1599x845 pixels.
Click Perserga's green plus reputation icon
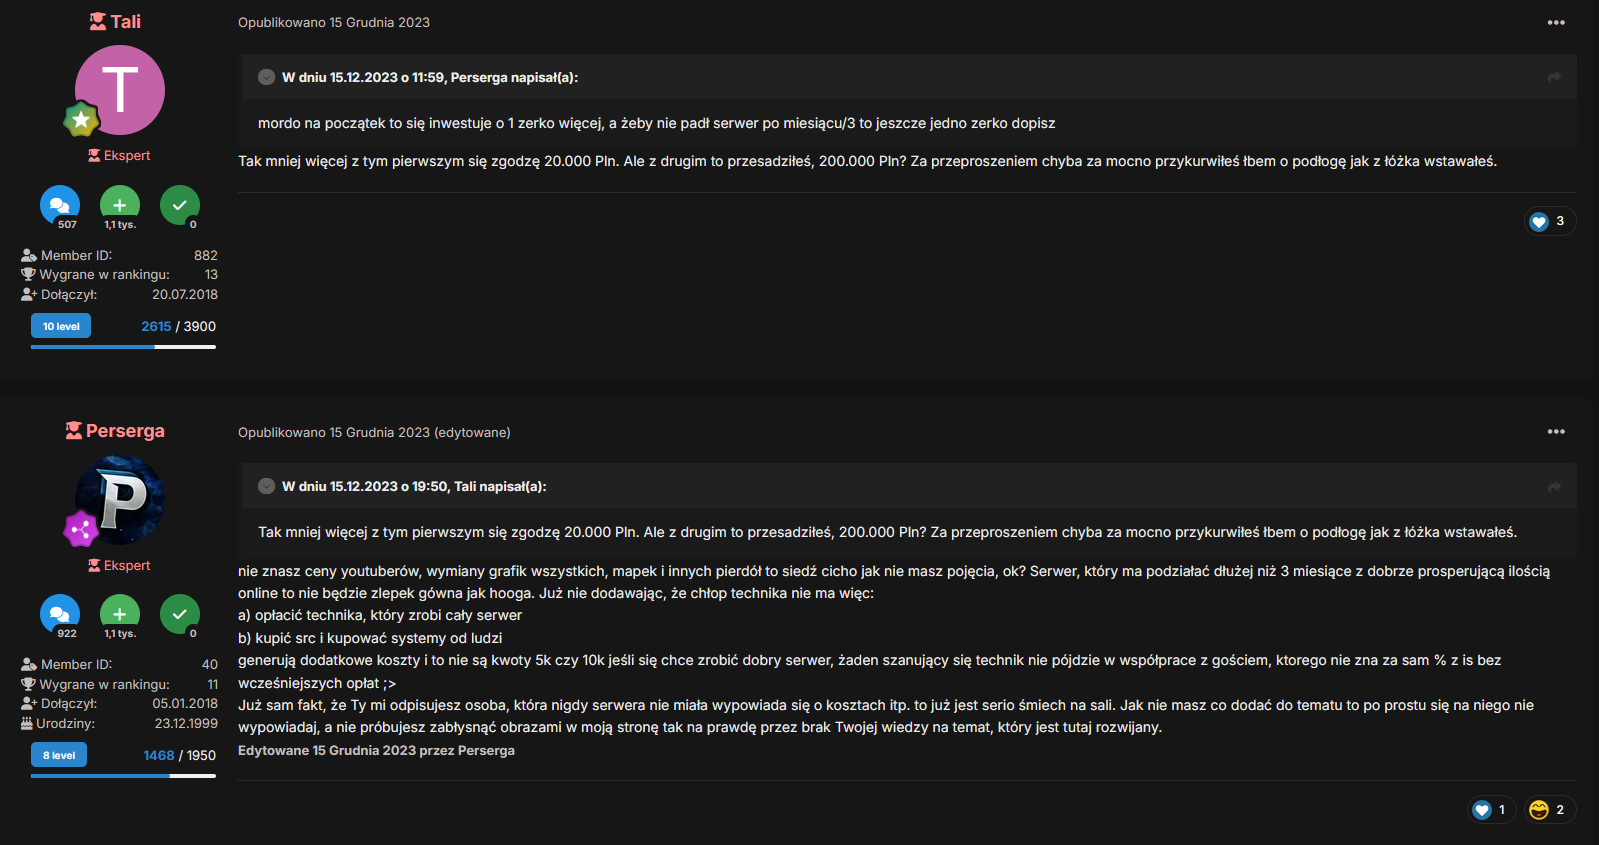pos(120,614)
